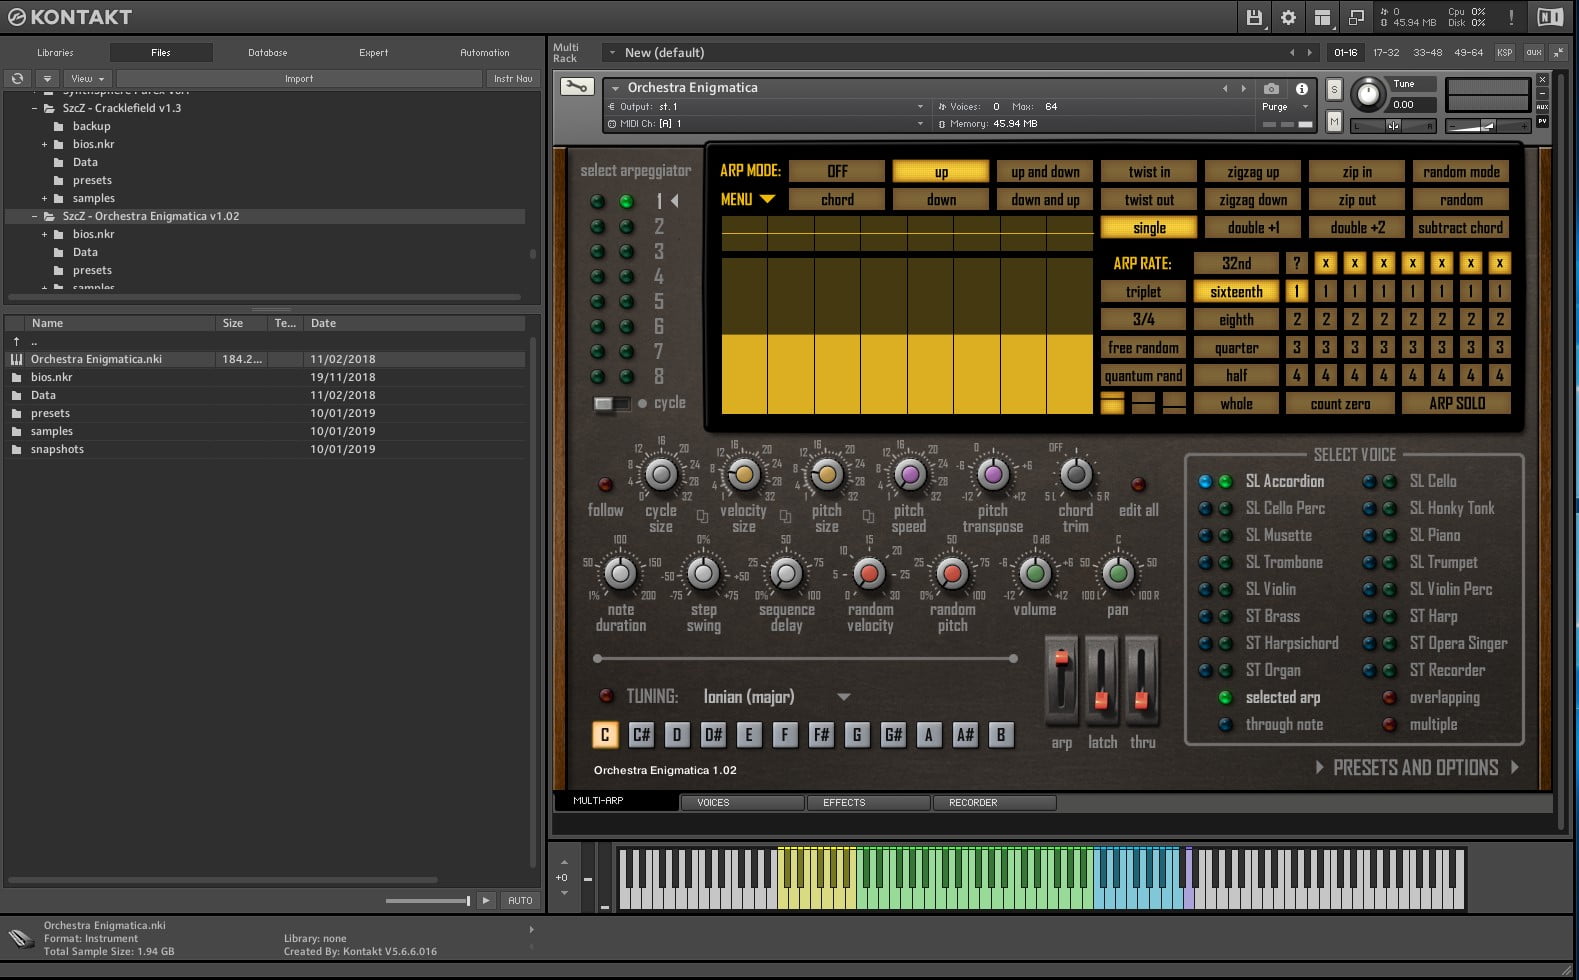Enable the selected arp option

[x=1225, y=697]
